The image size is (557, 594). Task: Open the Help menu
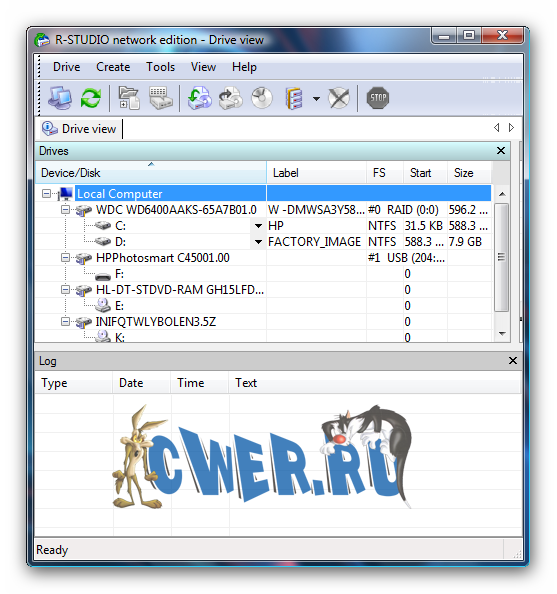click(x=244, y=67)
